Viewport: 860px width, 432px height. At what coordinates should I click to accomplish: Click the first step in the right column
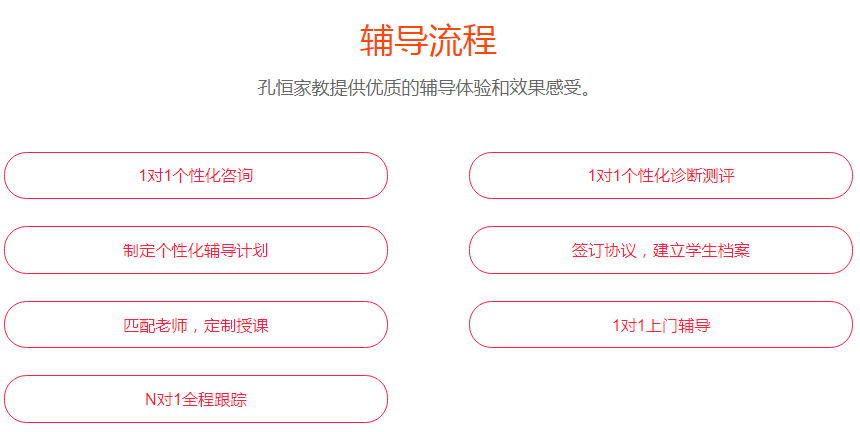pyautogui.click(x=661, y=175)
